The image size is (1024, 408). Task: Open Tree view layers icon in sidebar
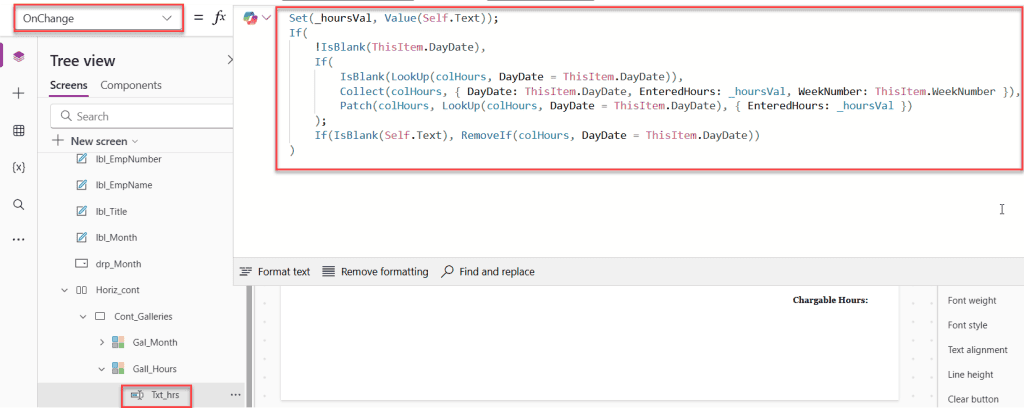pos(19,57)
